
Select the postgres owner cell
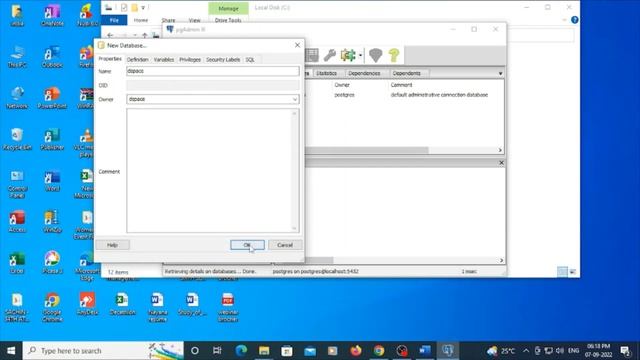(x=344, y=95)
